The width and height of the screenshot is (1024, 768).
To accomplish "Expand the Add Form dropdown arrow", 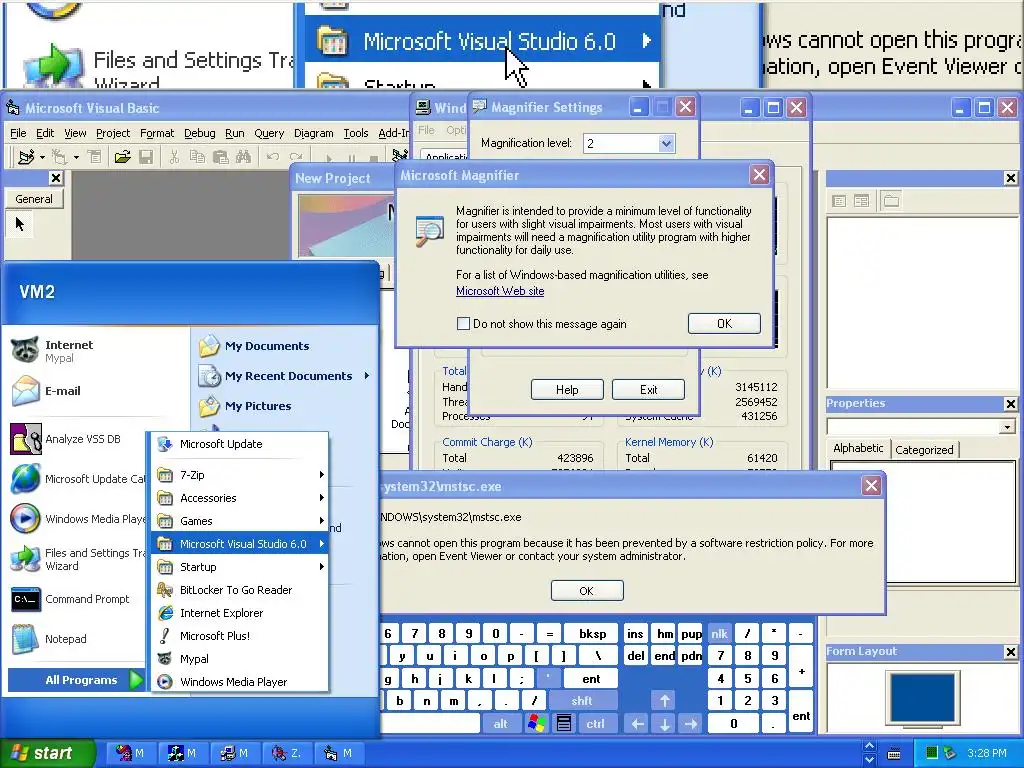I will (x=76, y=157).
